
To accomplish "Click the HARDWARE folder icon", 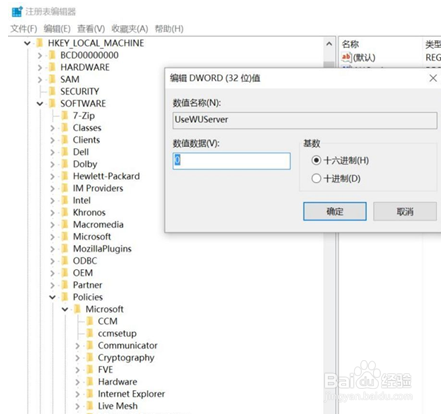I will tap(52, 67).
